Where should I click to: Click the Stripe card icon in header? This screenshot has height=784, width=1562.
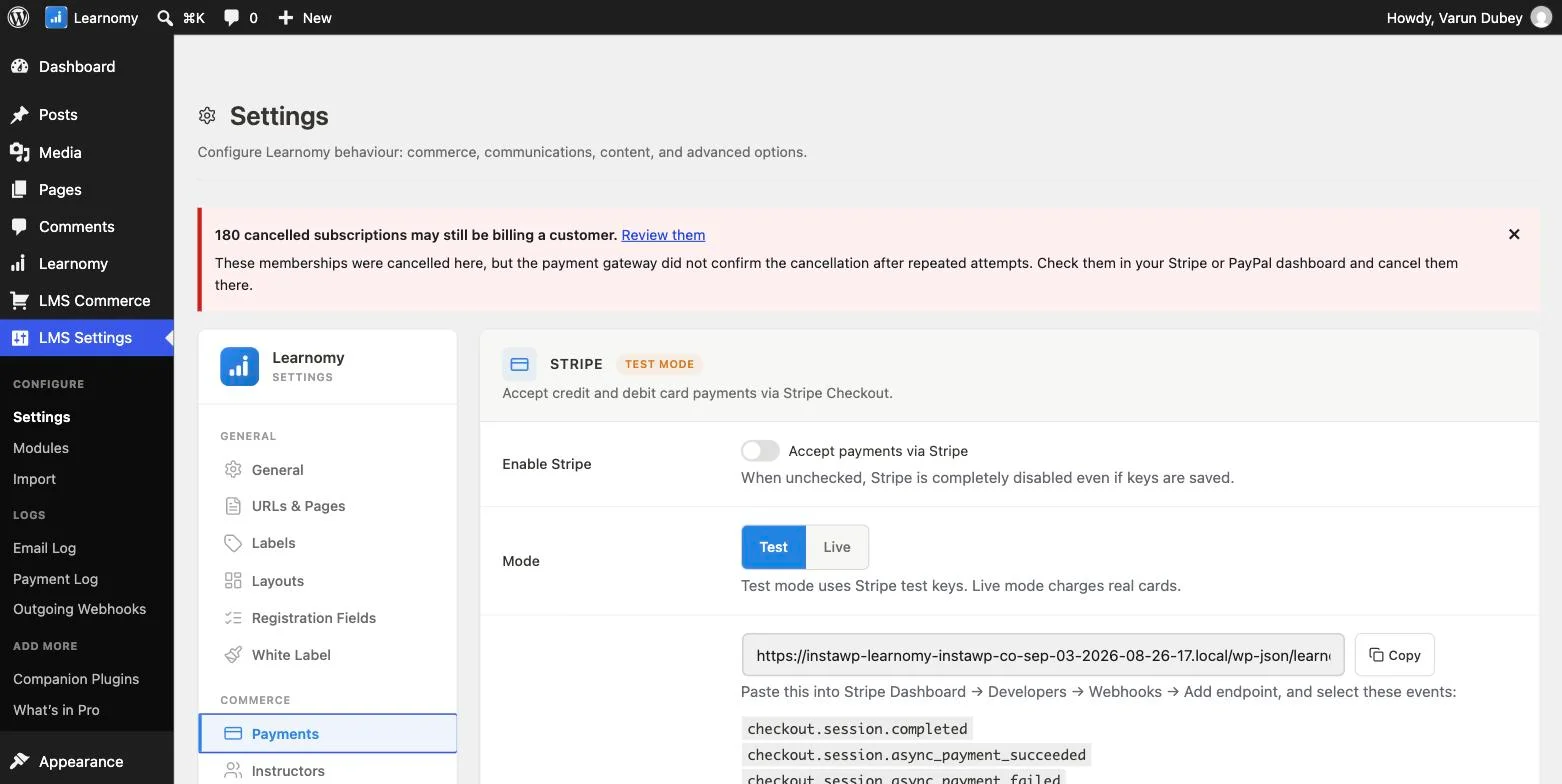click(519, 364)
